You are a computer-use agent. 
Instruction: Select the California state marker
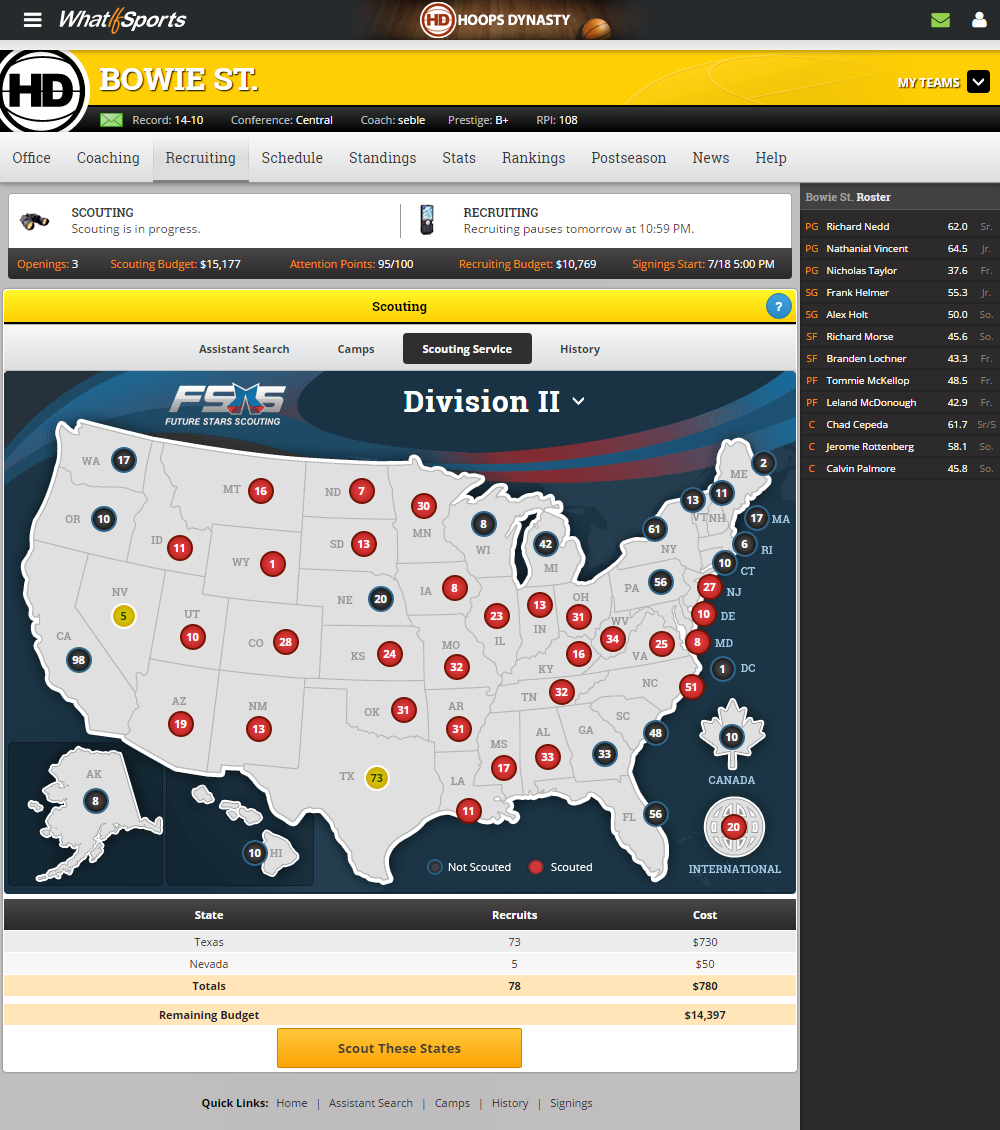point(78,660)
